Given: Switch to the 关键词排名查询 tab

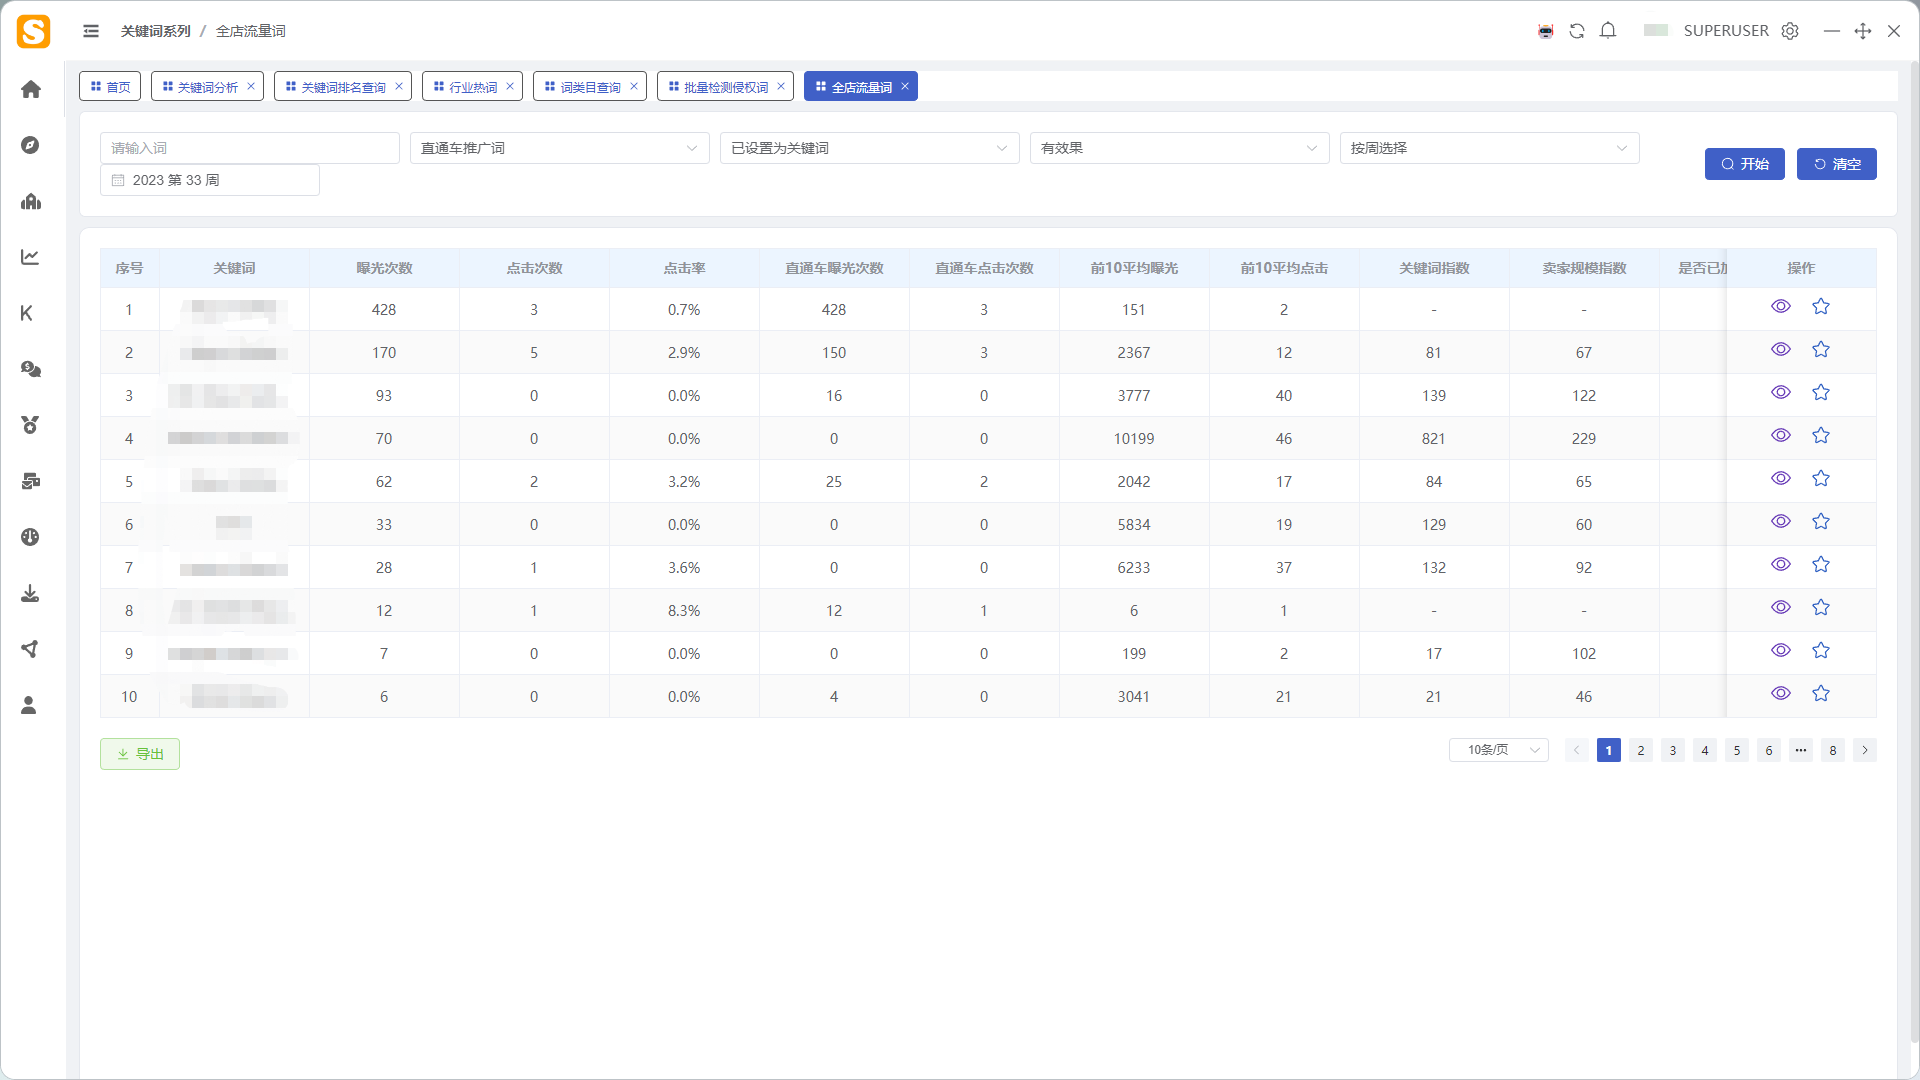Looking at the screenshot, I should click(x=343, y=86).
